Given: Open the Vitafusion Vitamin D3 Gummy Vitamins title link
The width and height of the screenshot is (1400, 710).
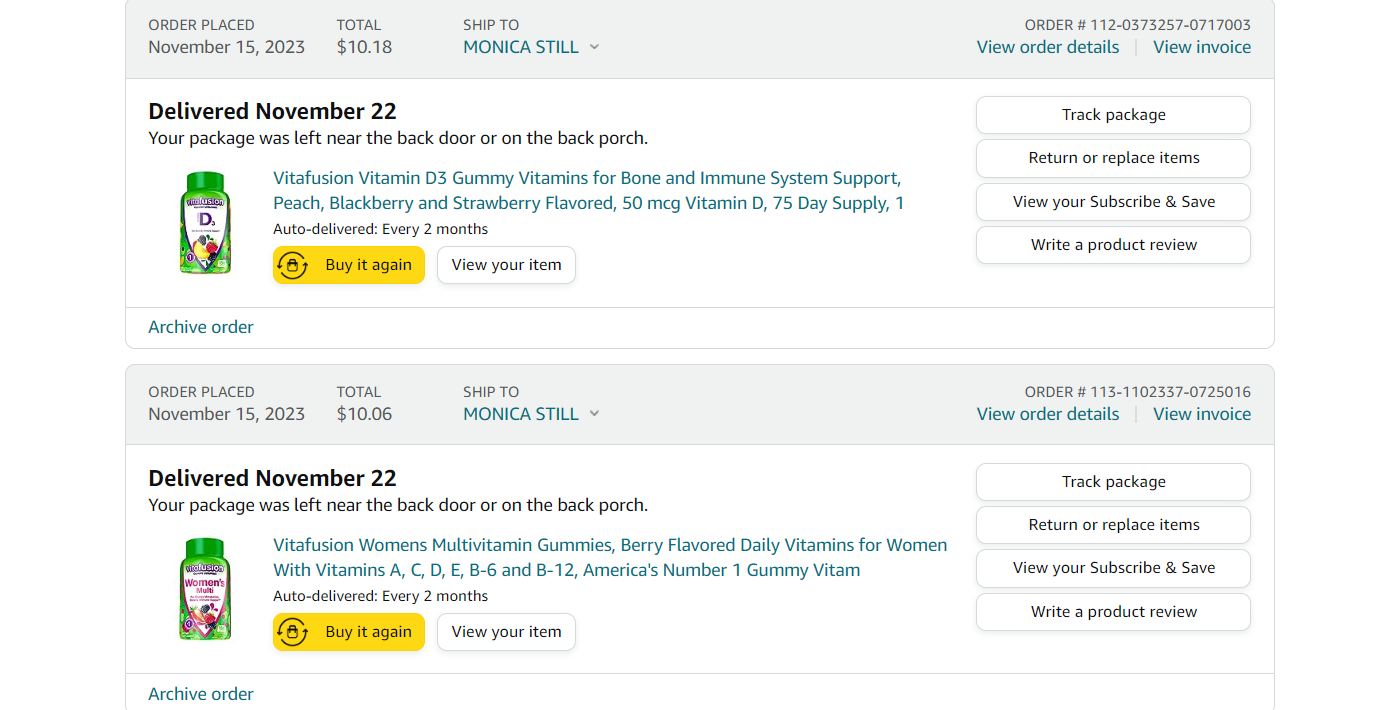Looking at the screenshot, I should pyautogui.click(x=588, y=191).
